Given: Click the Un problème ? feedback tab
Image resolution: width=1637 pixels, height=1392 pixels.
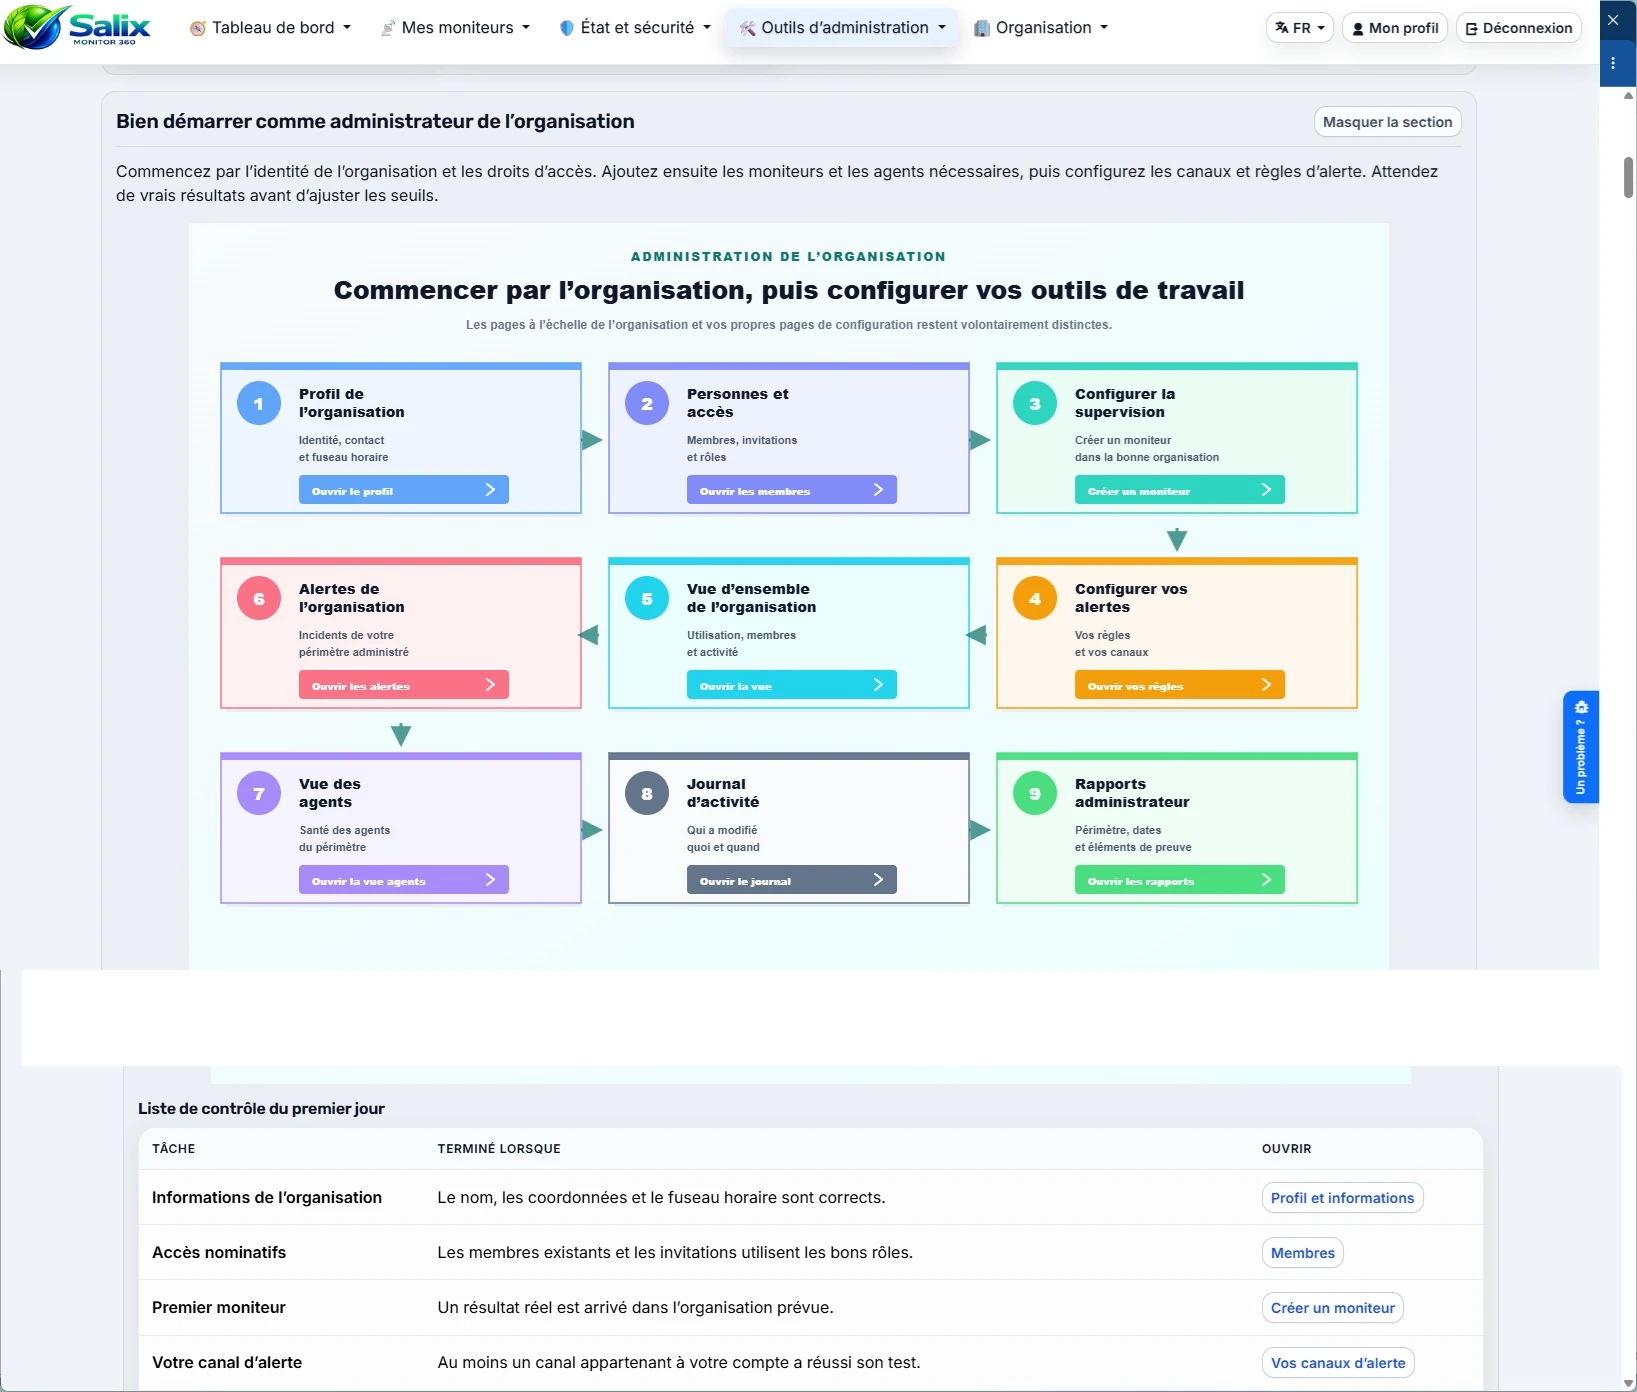Looking at the screenshot, I should click(1581, 747).
